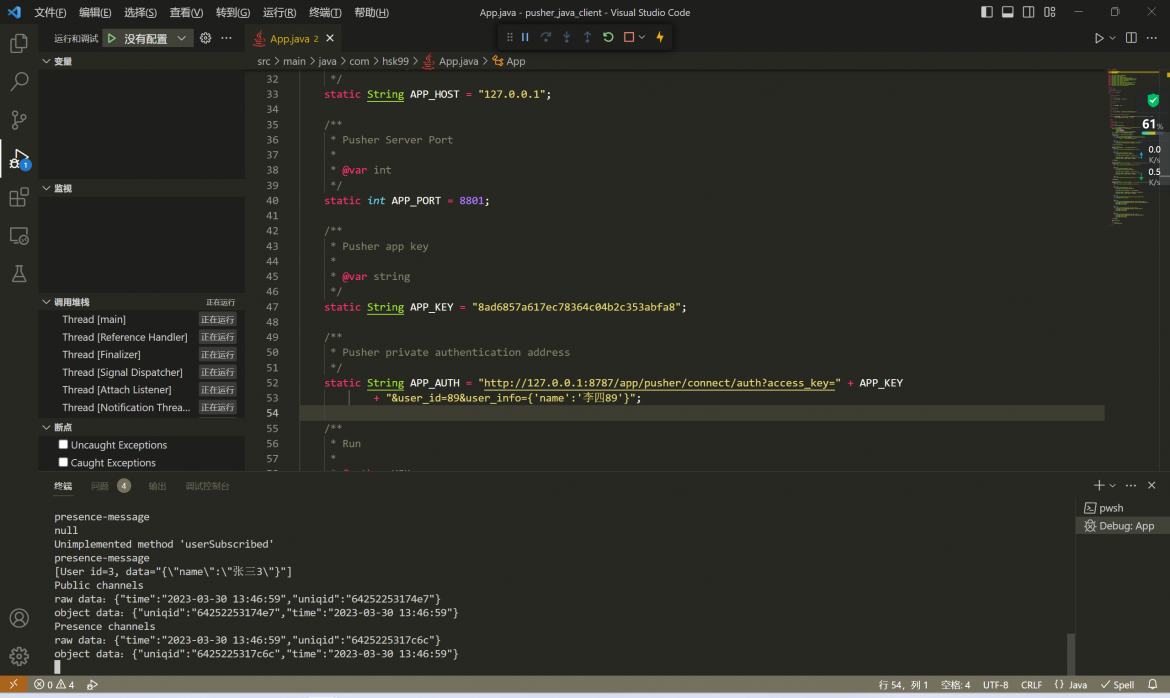The height and width of the screenshot is (698, 1170).
Task: Collapse the 监视 section
Action: (46, 188)
